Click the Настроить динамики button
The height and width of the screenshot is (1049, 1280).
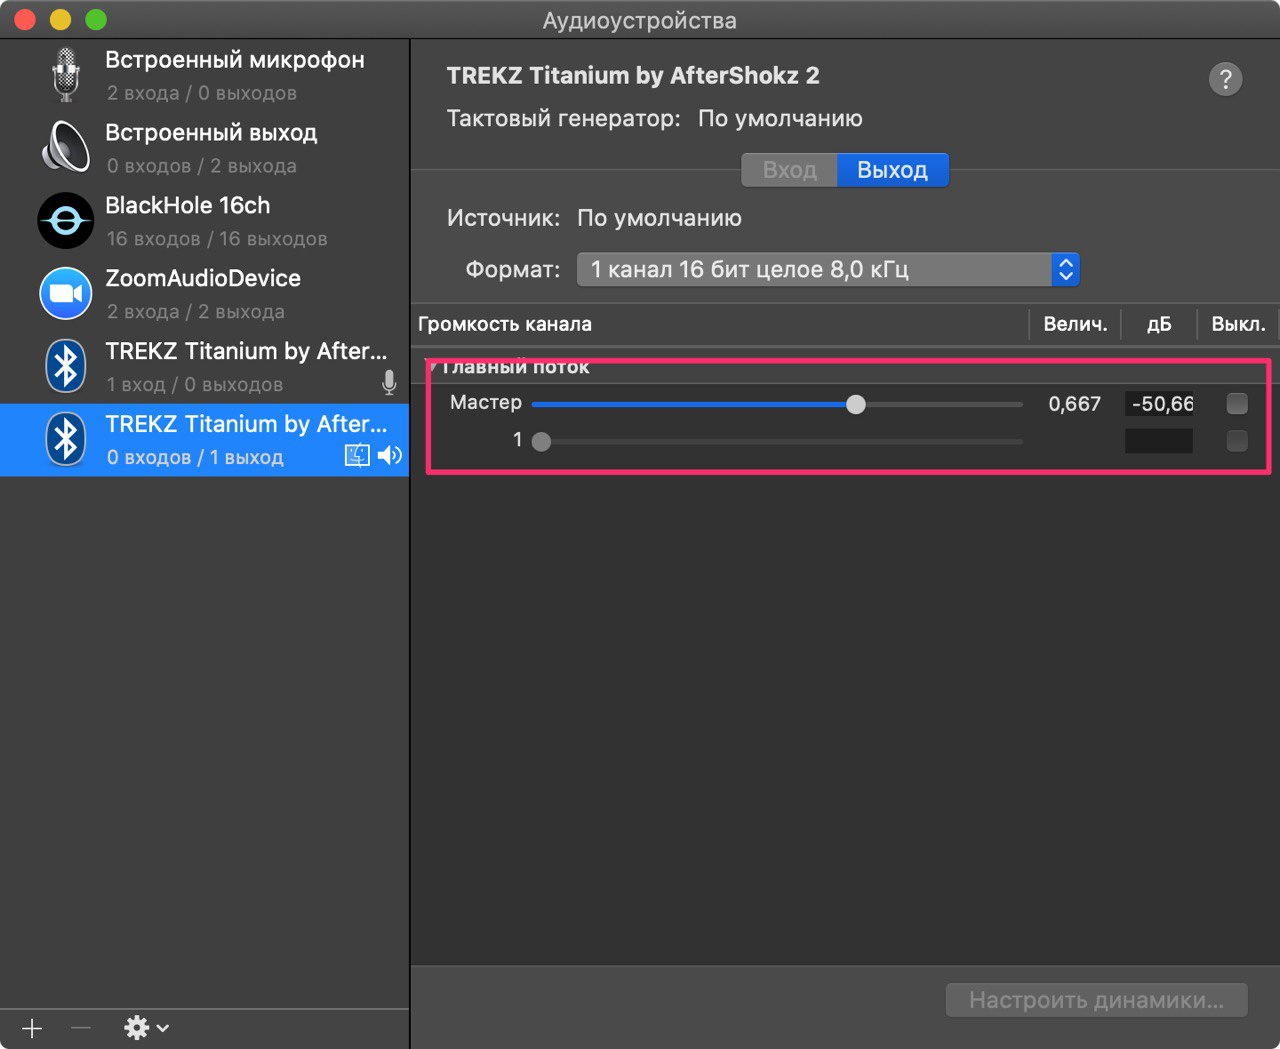pyautogui.click(x=1097, y=1000)
